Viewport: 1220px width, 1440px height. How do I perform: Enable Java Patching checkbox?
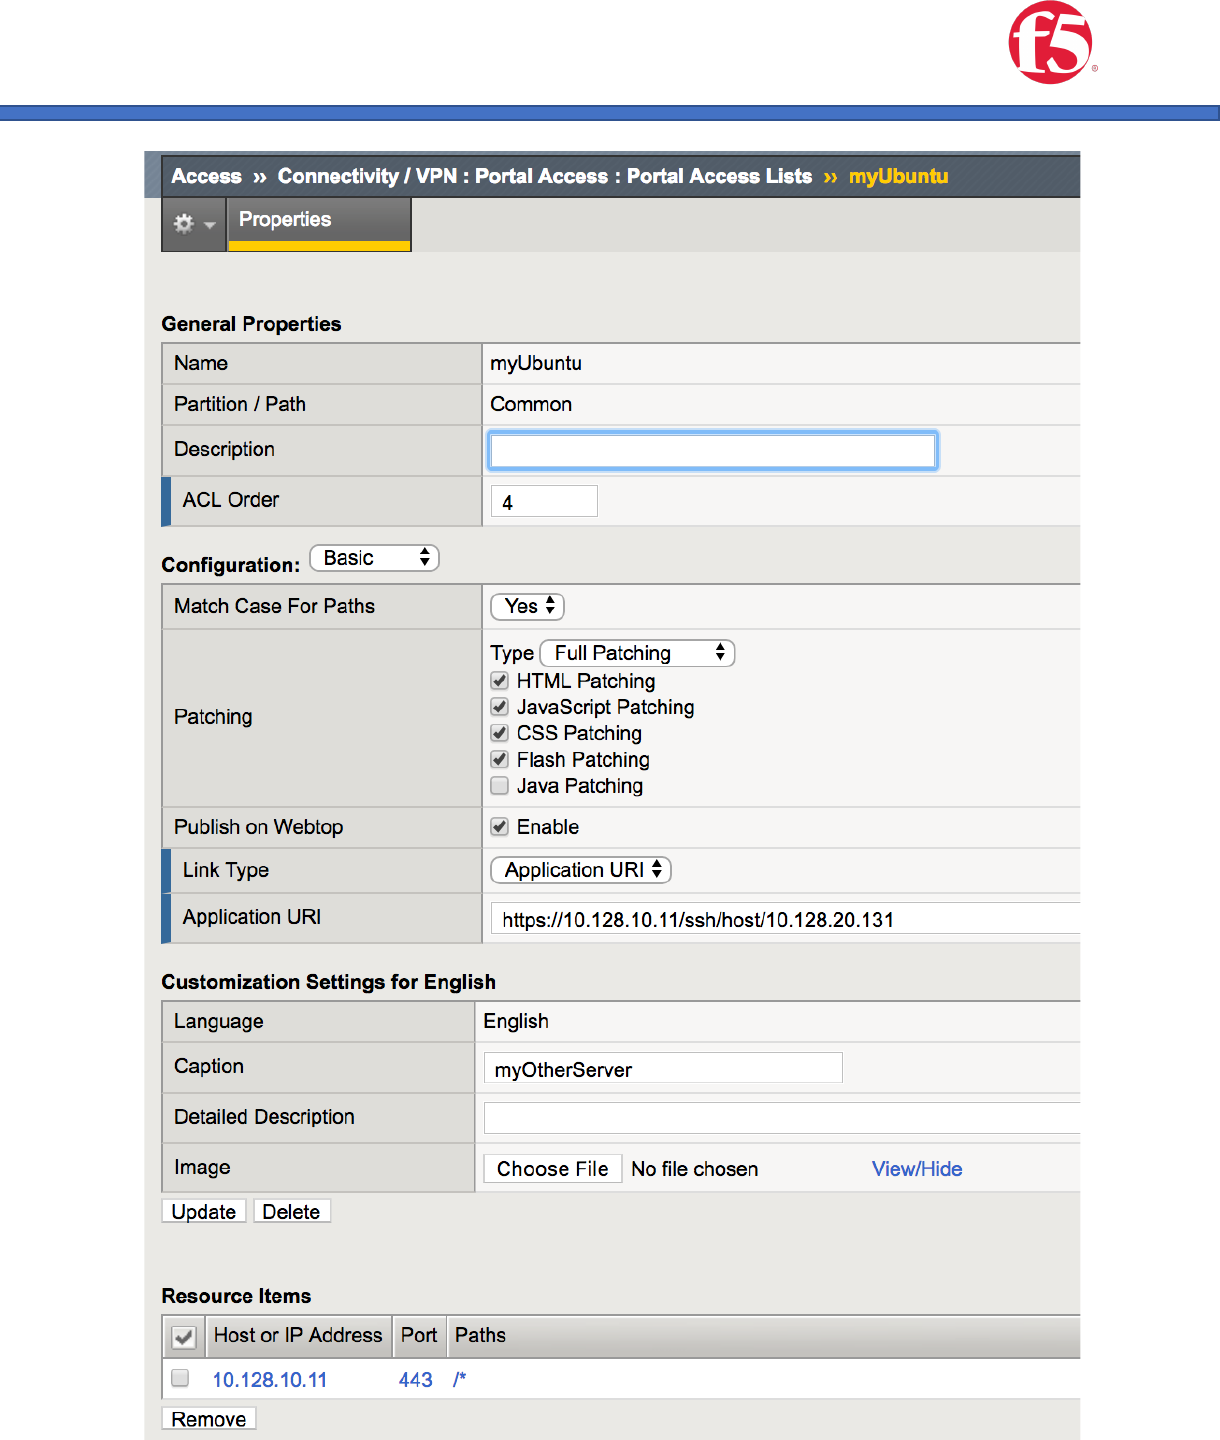tap(500, 786)
